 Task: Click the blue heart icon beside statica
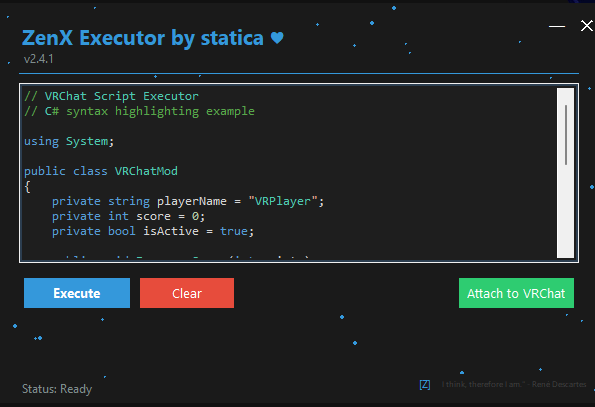click(x=277, y=38)
